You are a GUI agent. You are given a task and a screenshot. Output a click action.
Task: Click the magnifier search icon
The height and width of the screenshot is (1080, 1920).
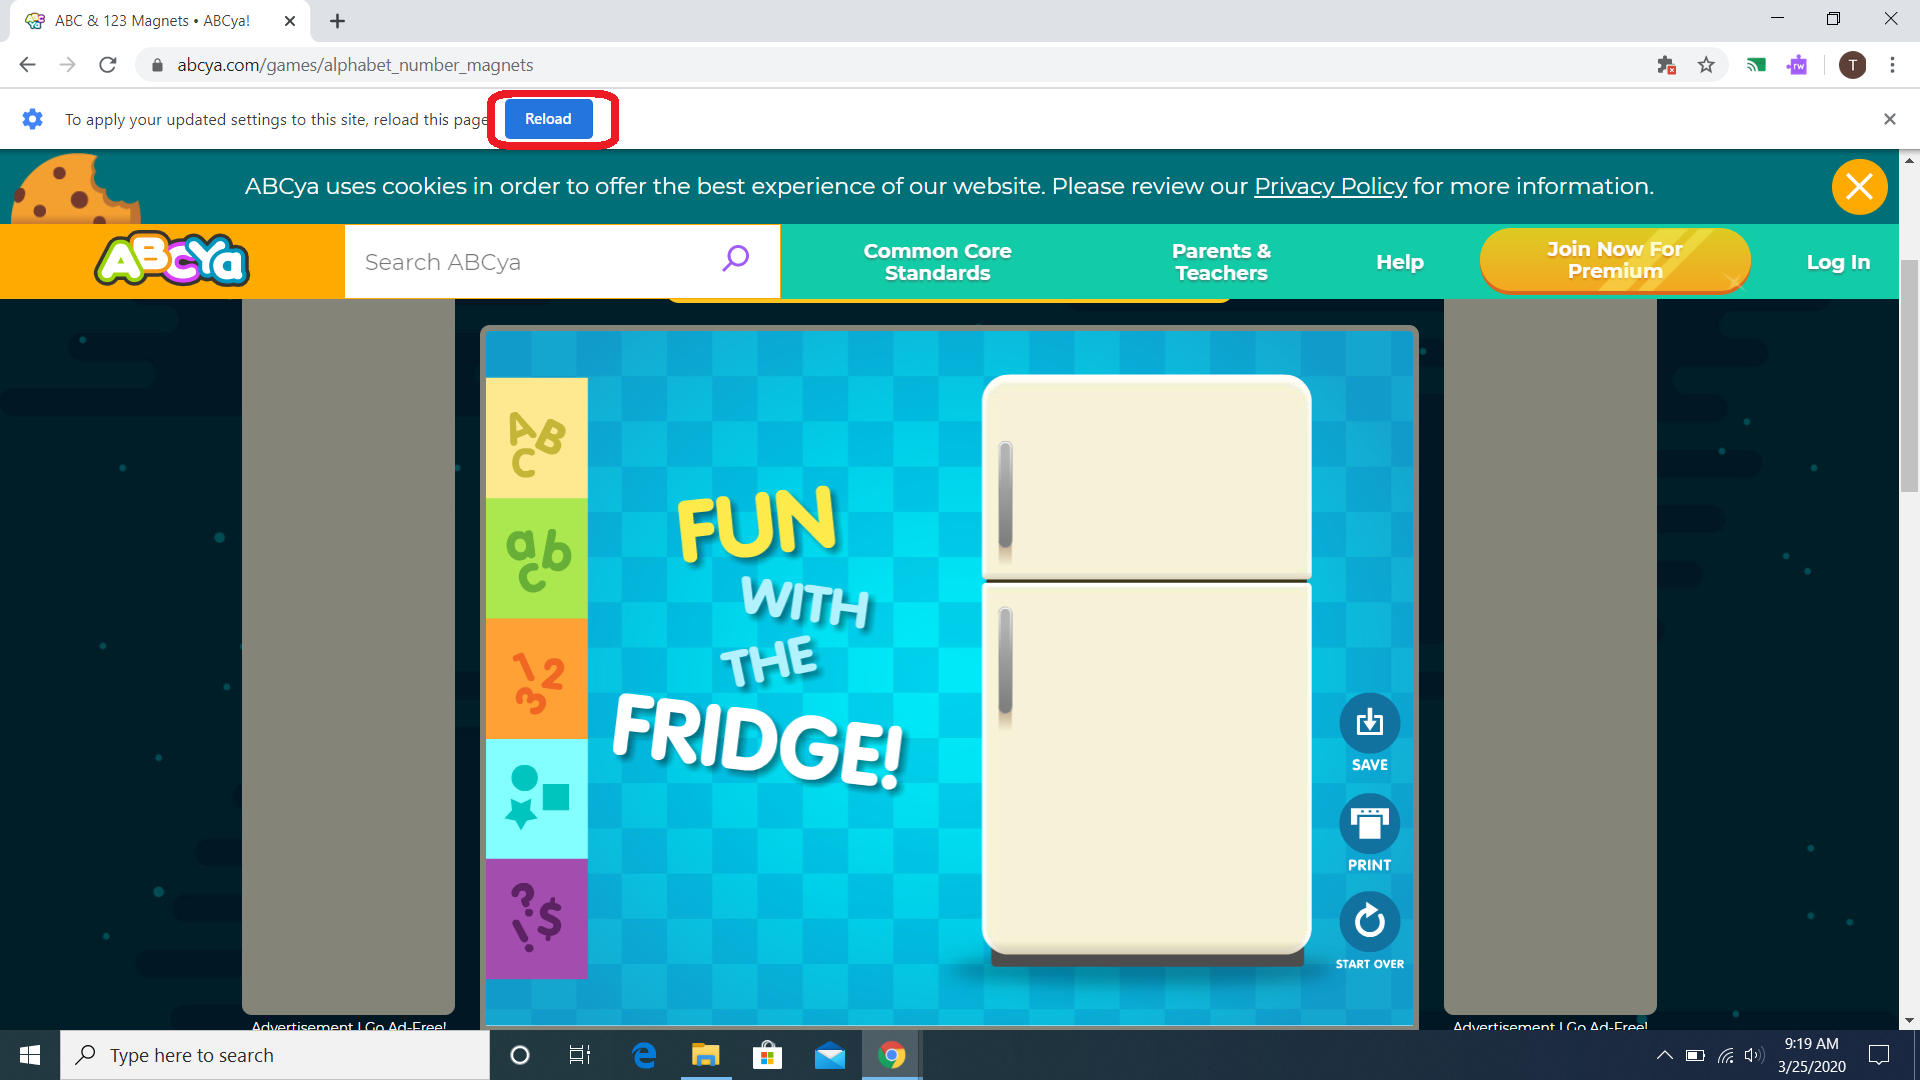[735, 260]
